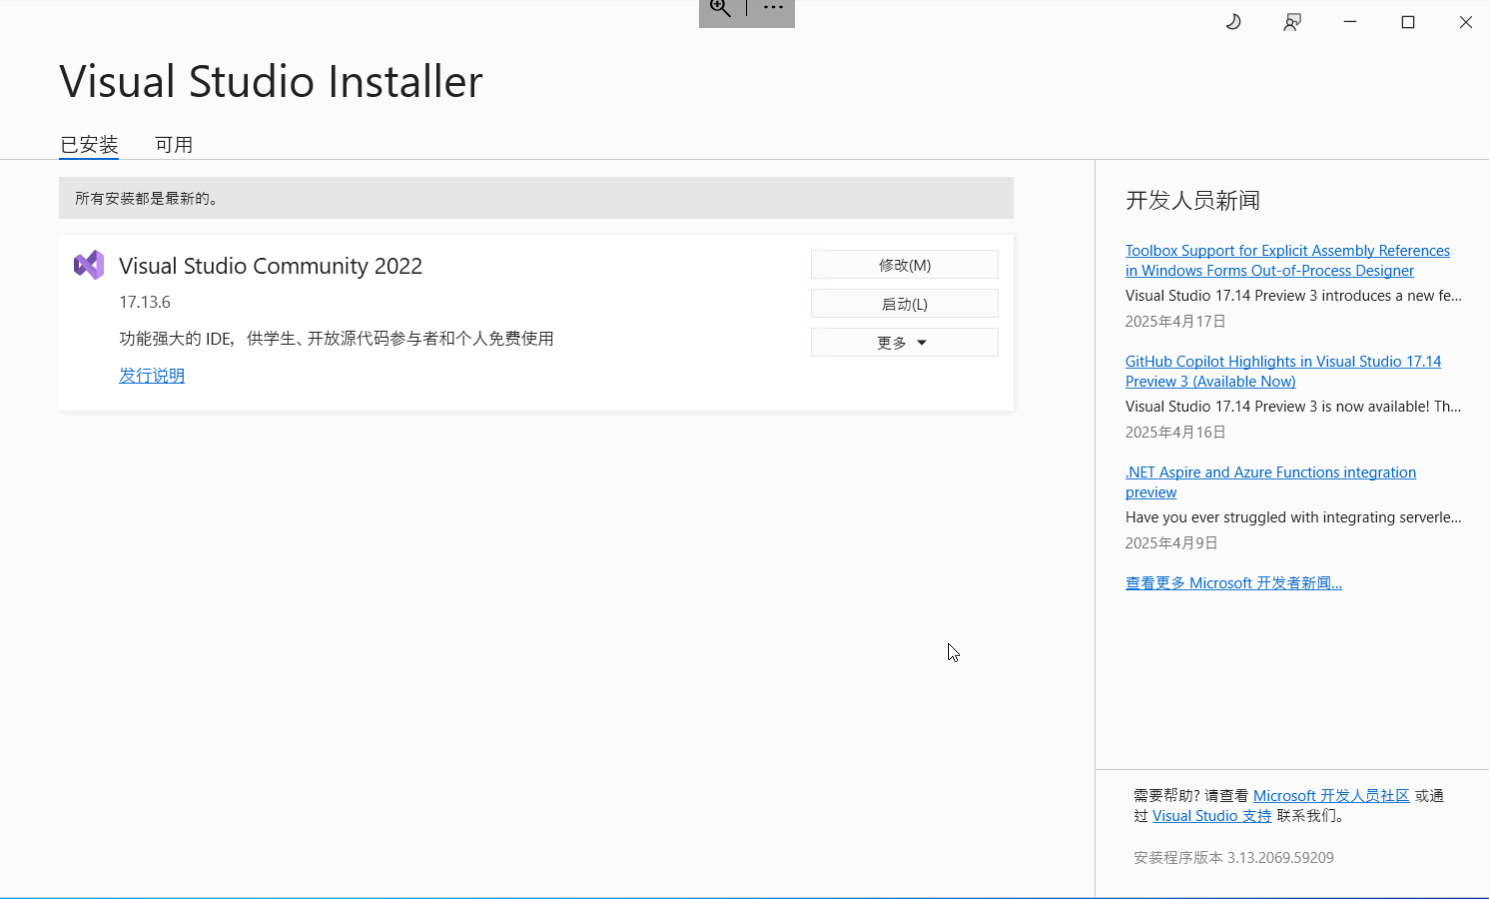Click the date 2025年4月16日

pyautogui.click(x=1175, y=432)
